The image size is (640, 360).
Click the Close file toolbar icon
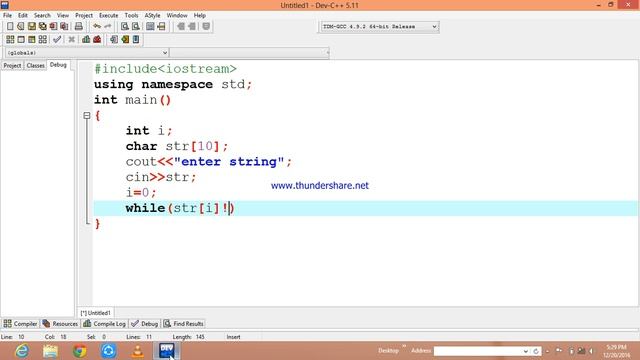tap(53, 27)
